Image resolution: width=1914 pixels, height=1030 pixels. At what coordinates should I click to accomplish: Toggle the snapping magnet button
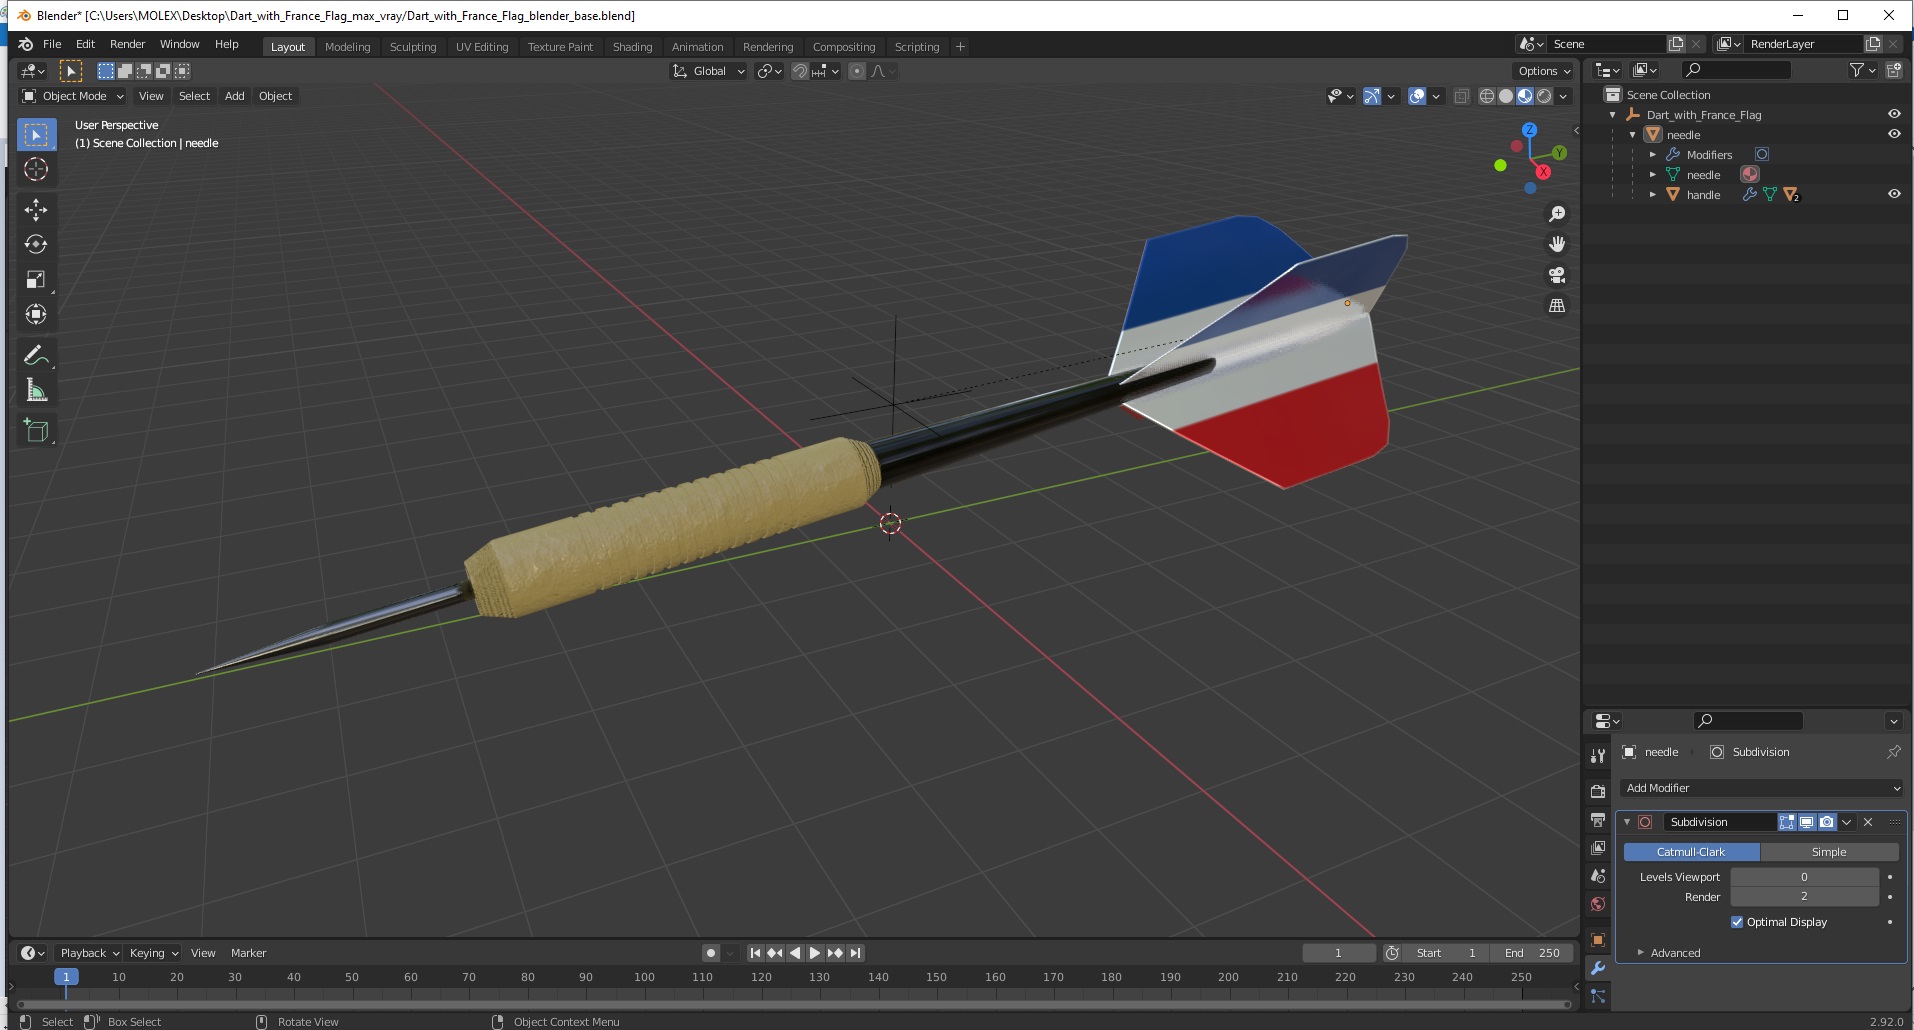[x=800, y=71]
